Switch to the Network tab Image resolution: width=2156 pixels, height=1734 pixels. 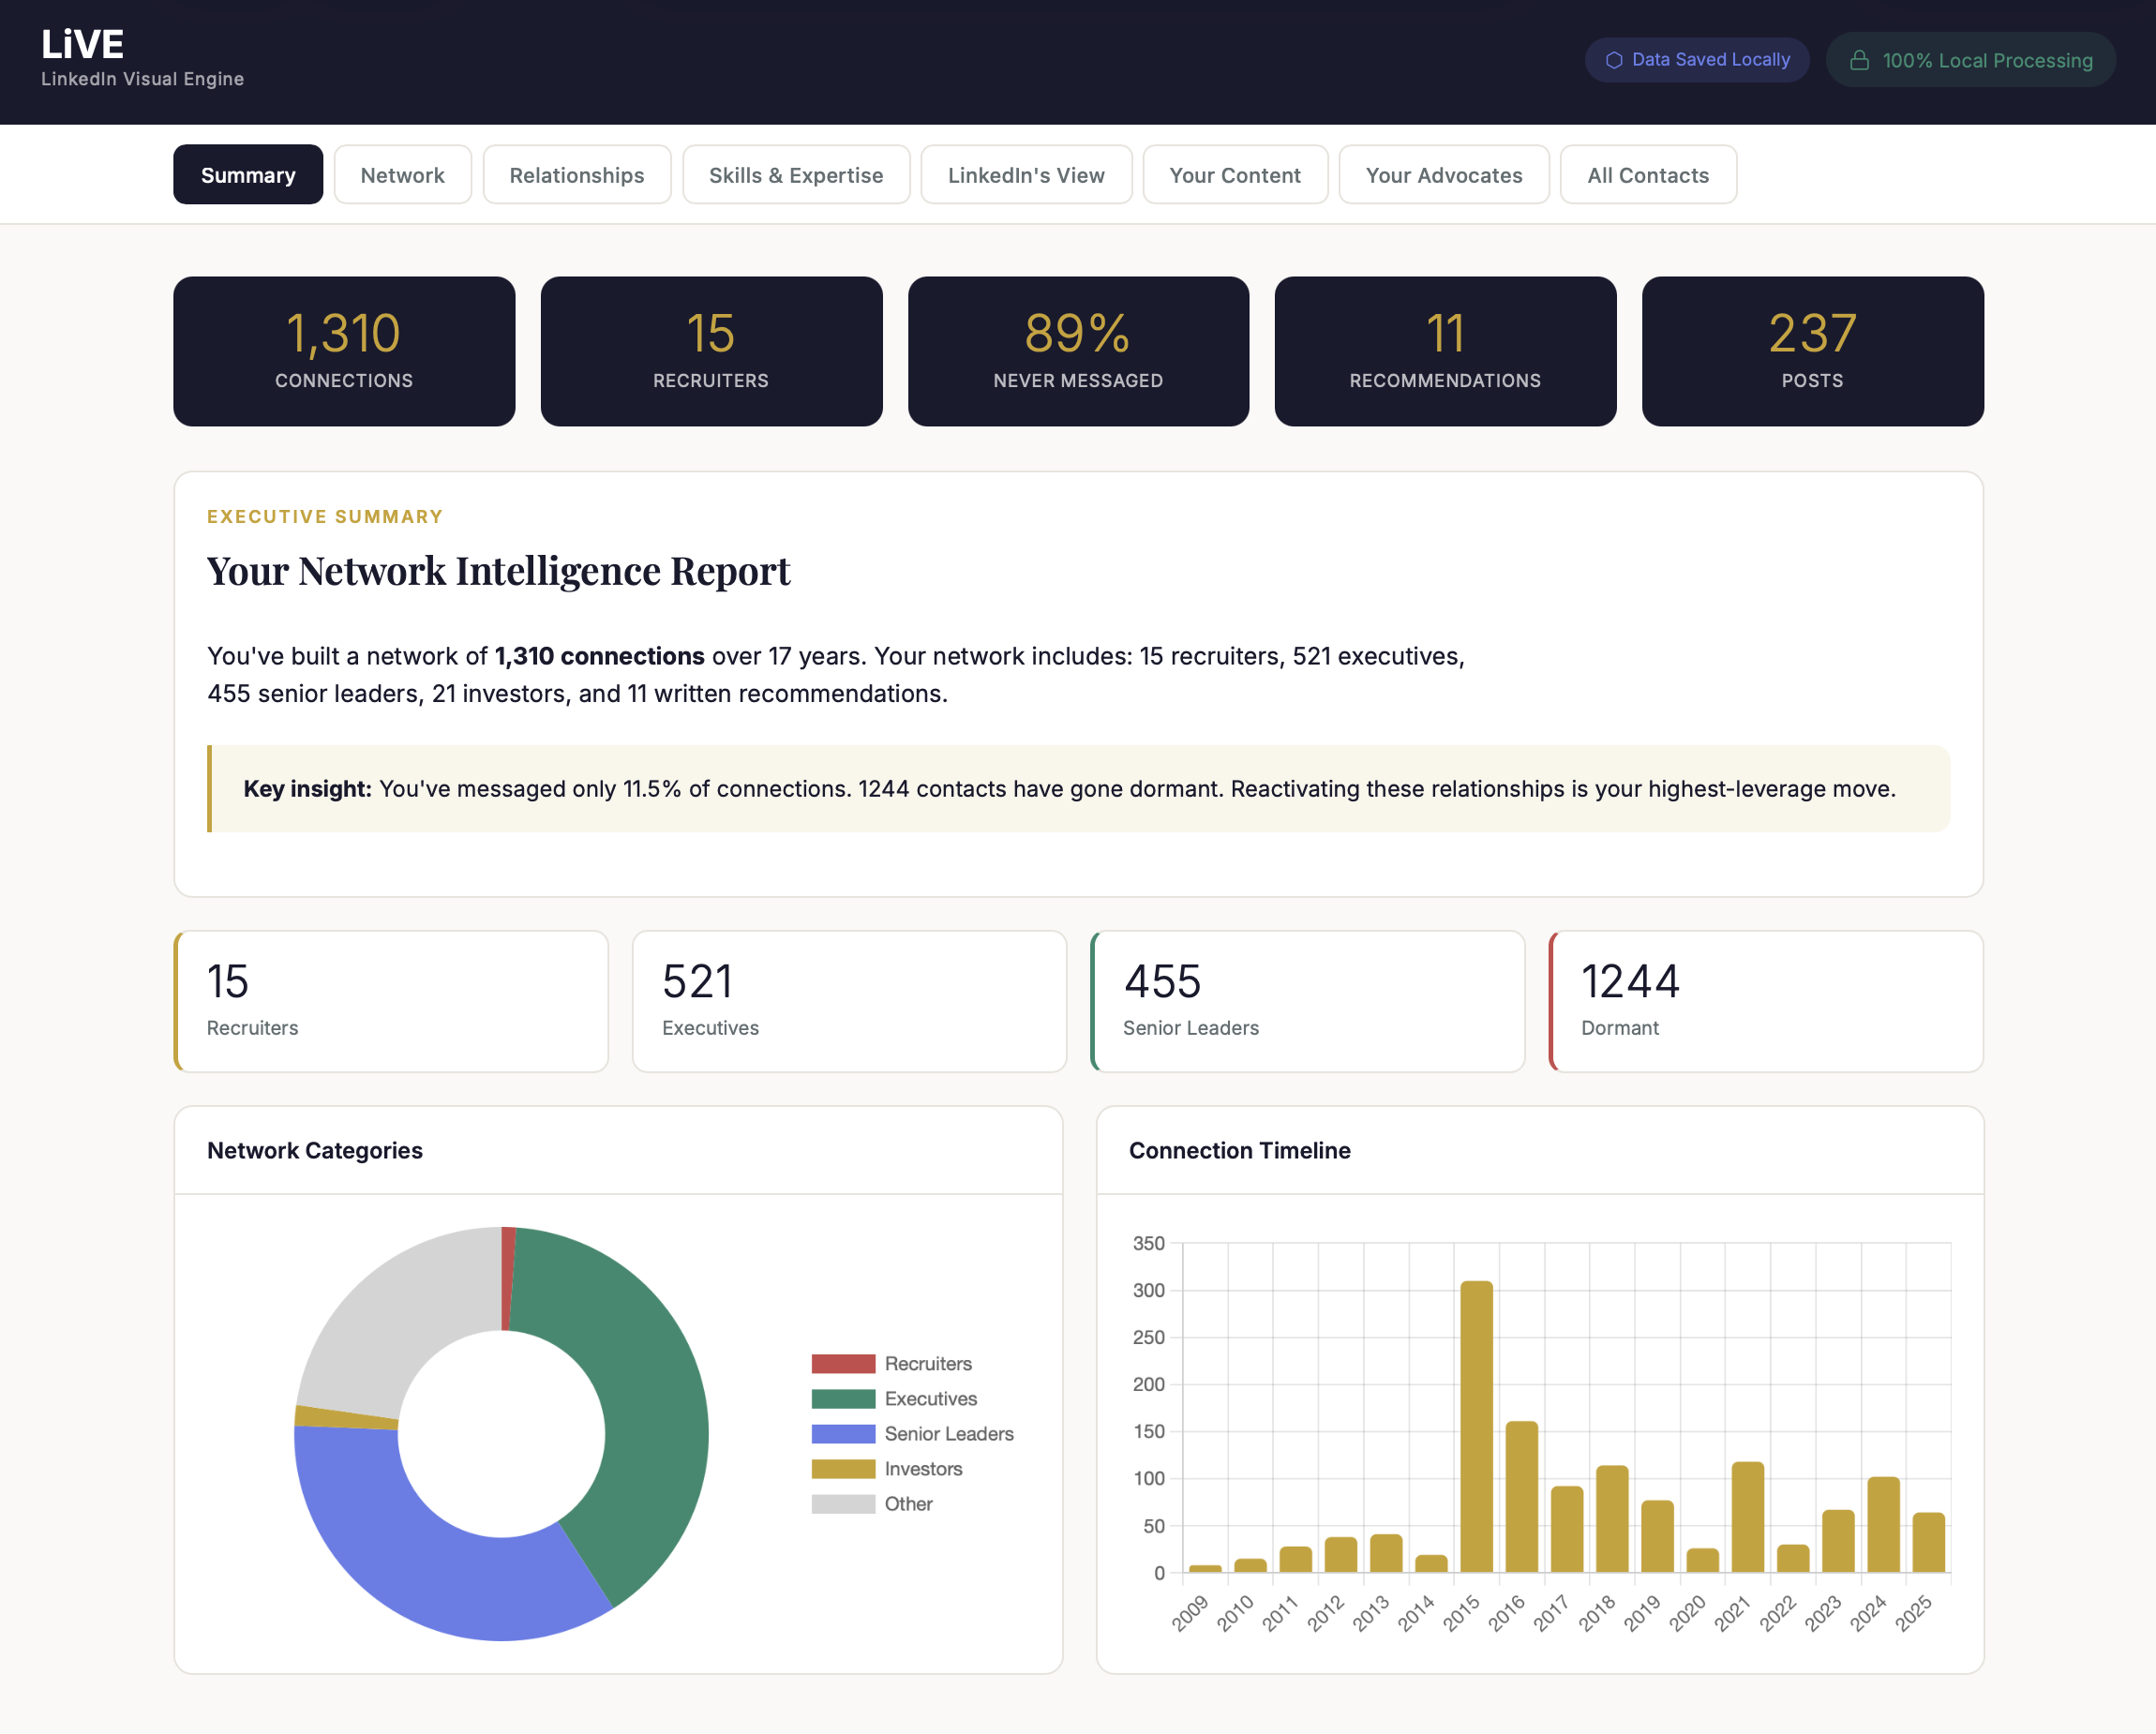(x=403, y=175)
